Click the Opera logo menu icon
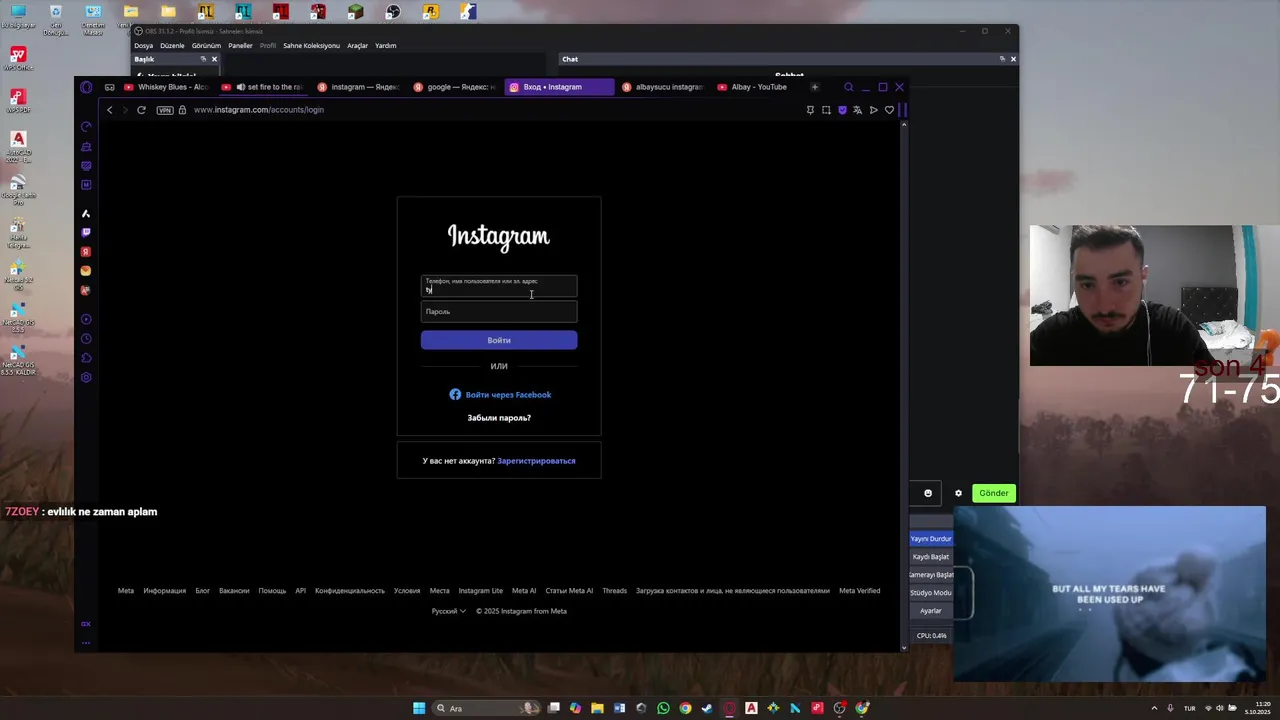 click(86, 87)
